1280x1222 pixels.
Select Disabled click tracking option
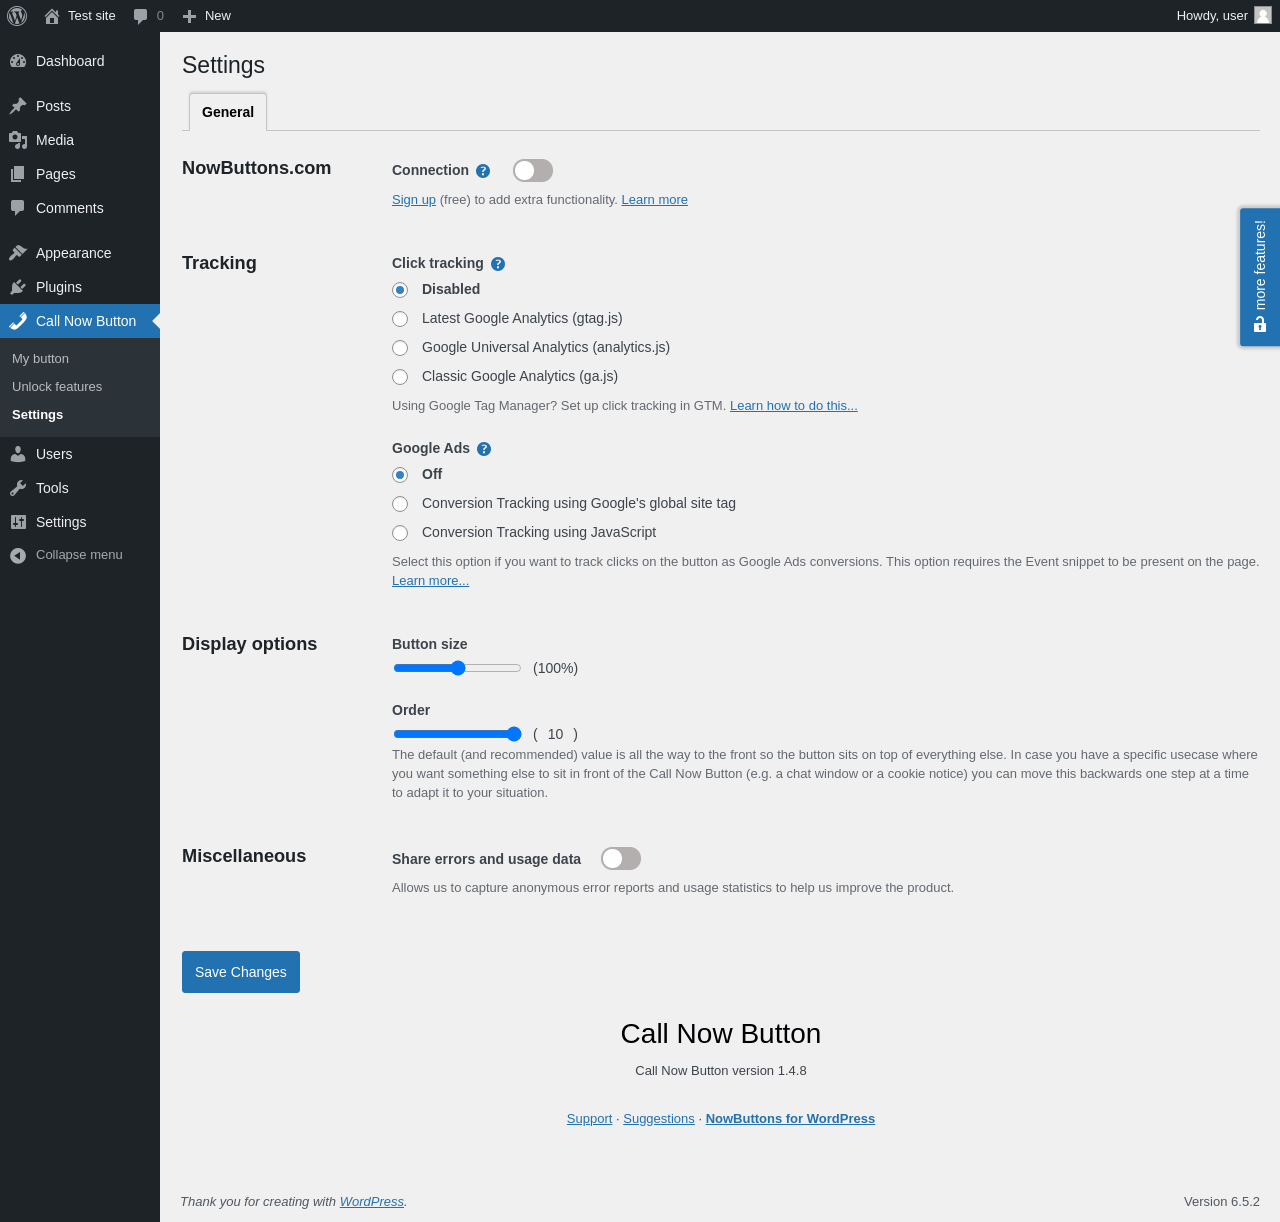[x=400, y=290]
